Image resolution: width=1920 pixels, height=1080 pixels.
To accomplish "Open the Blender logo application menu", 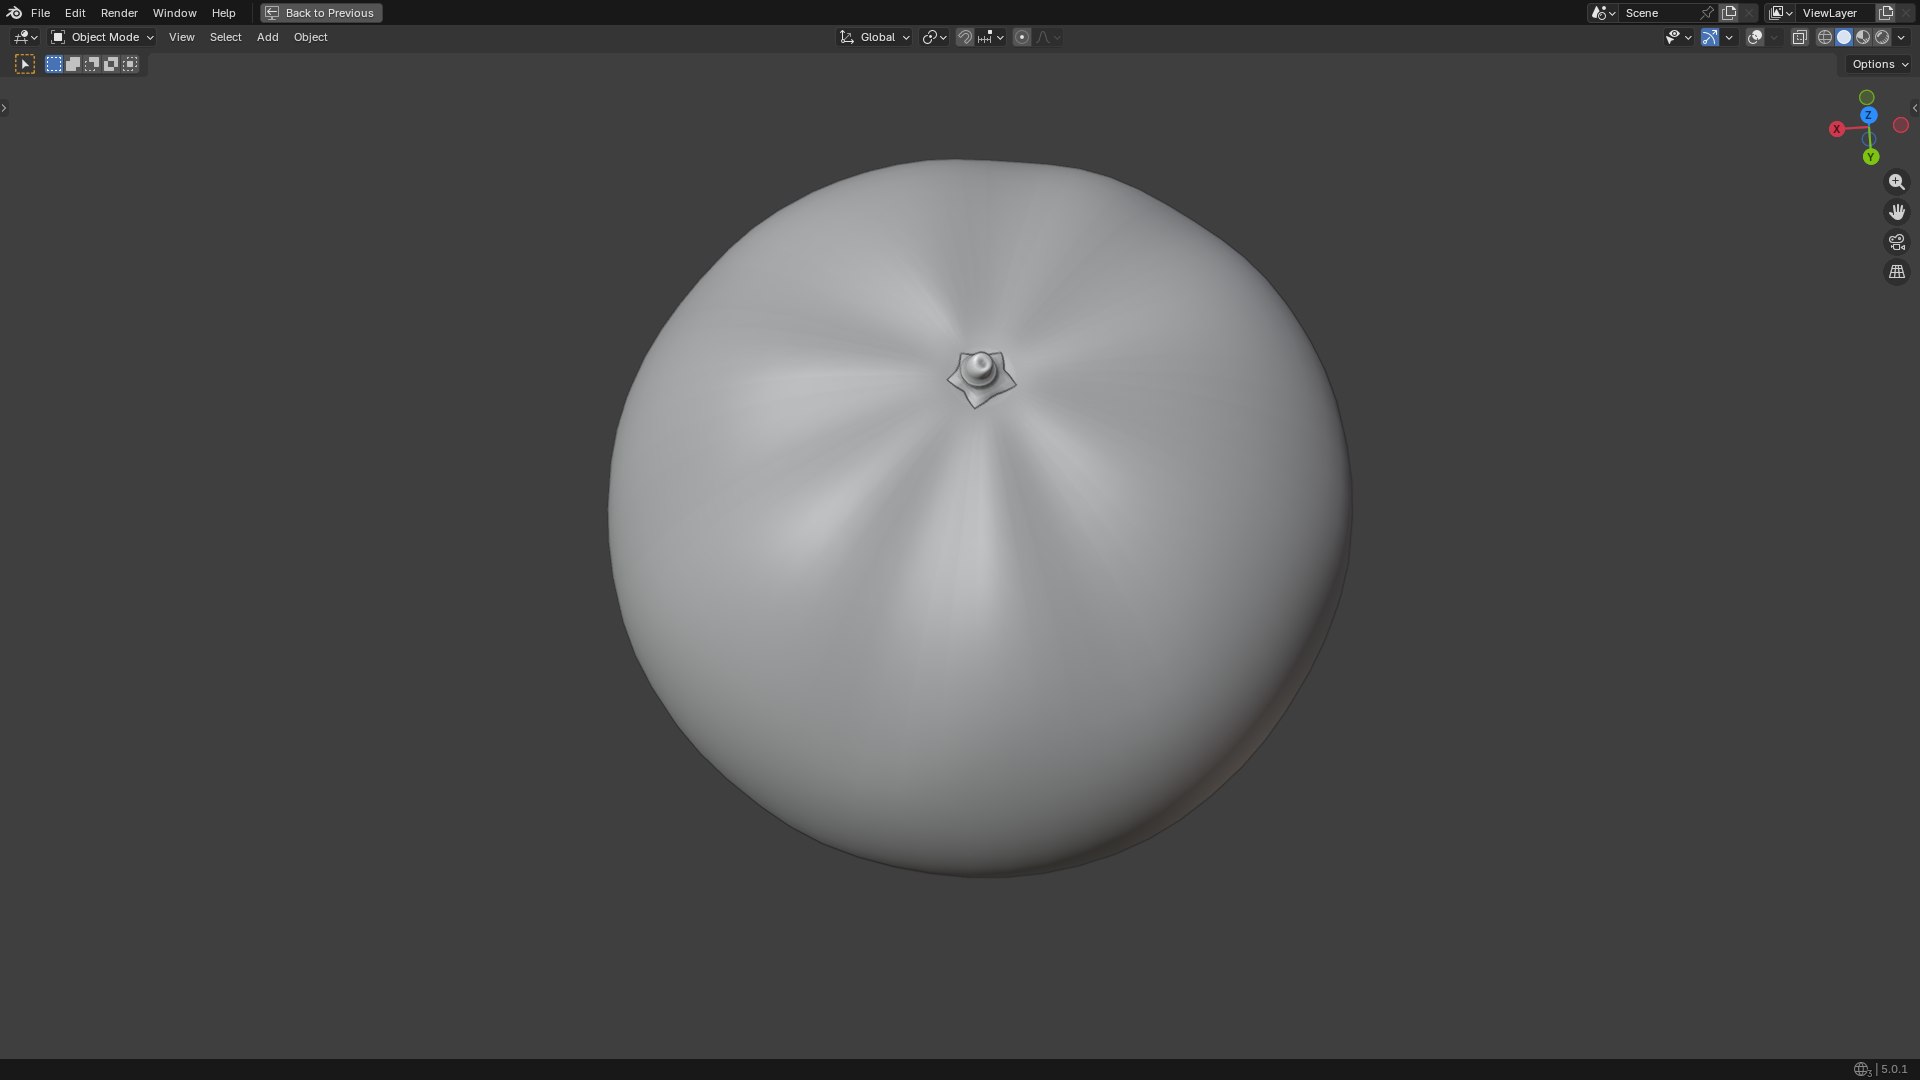I will pyautogui.click(x=14, y=13).
